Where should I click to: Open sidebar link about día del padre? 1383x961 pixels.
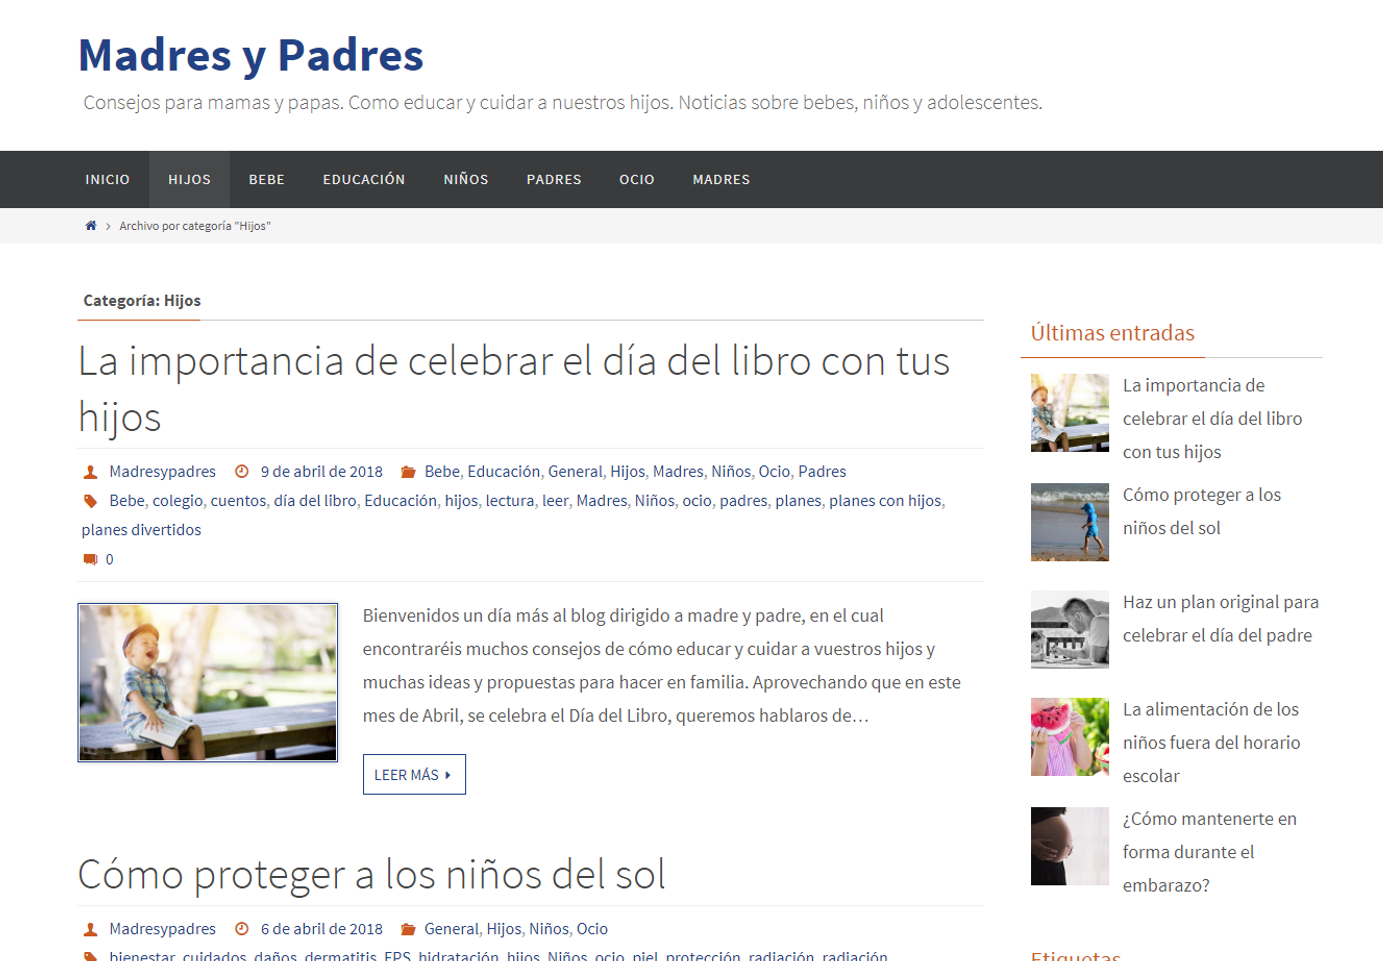(1220, 618)
